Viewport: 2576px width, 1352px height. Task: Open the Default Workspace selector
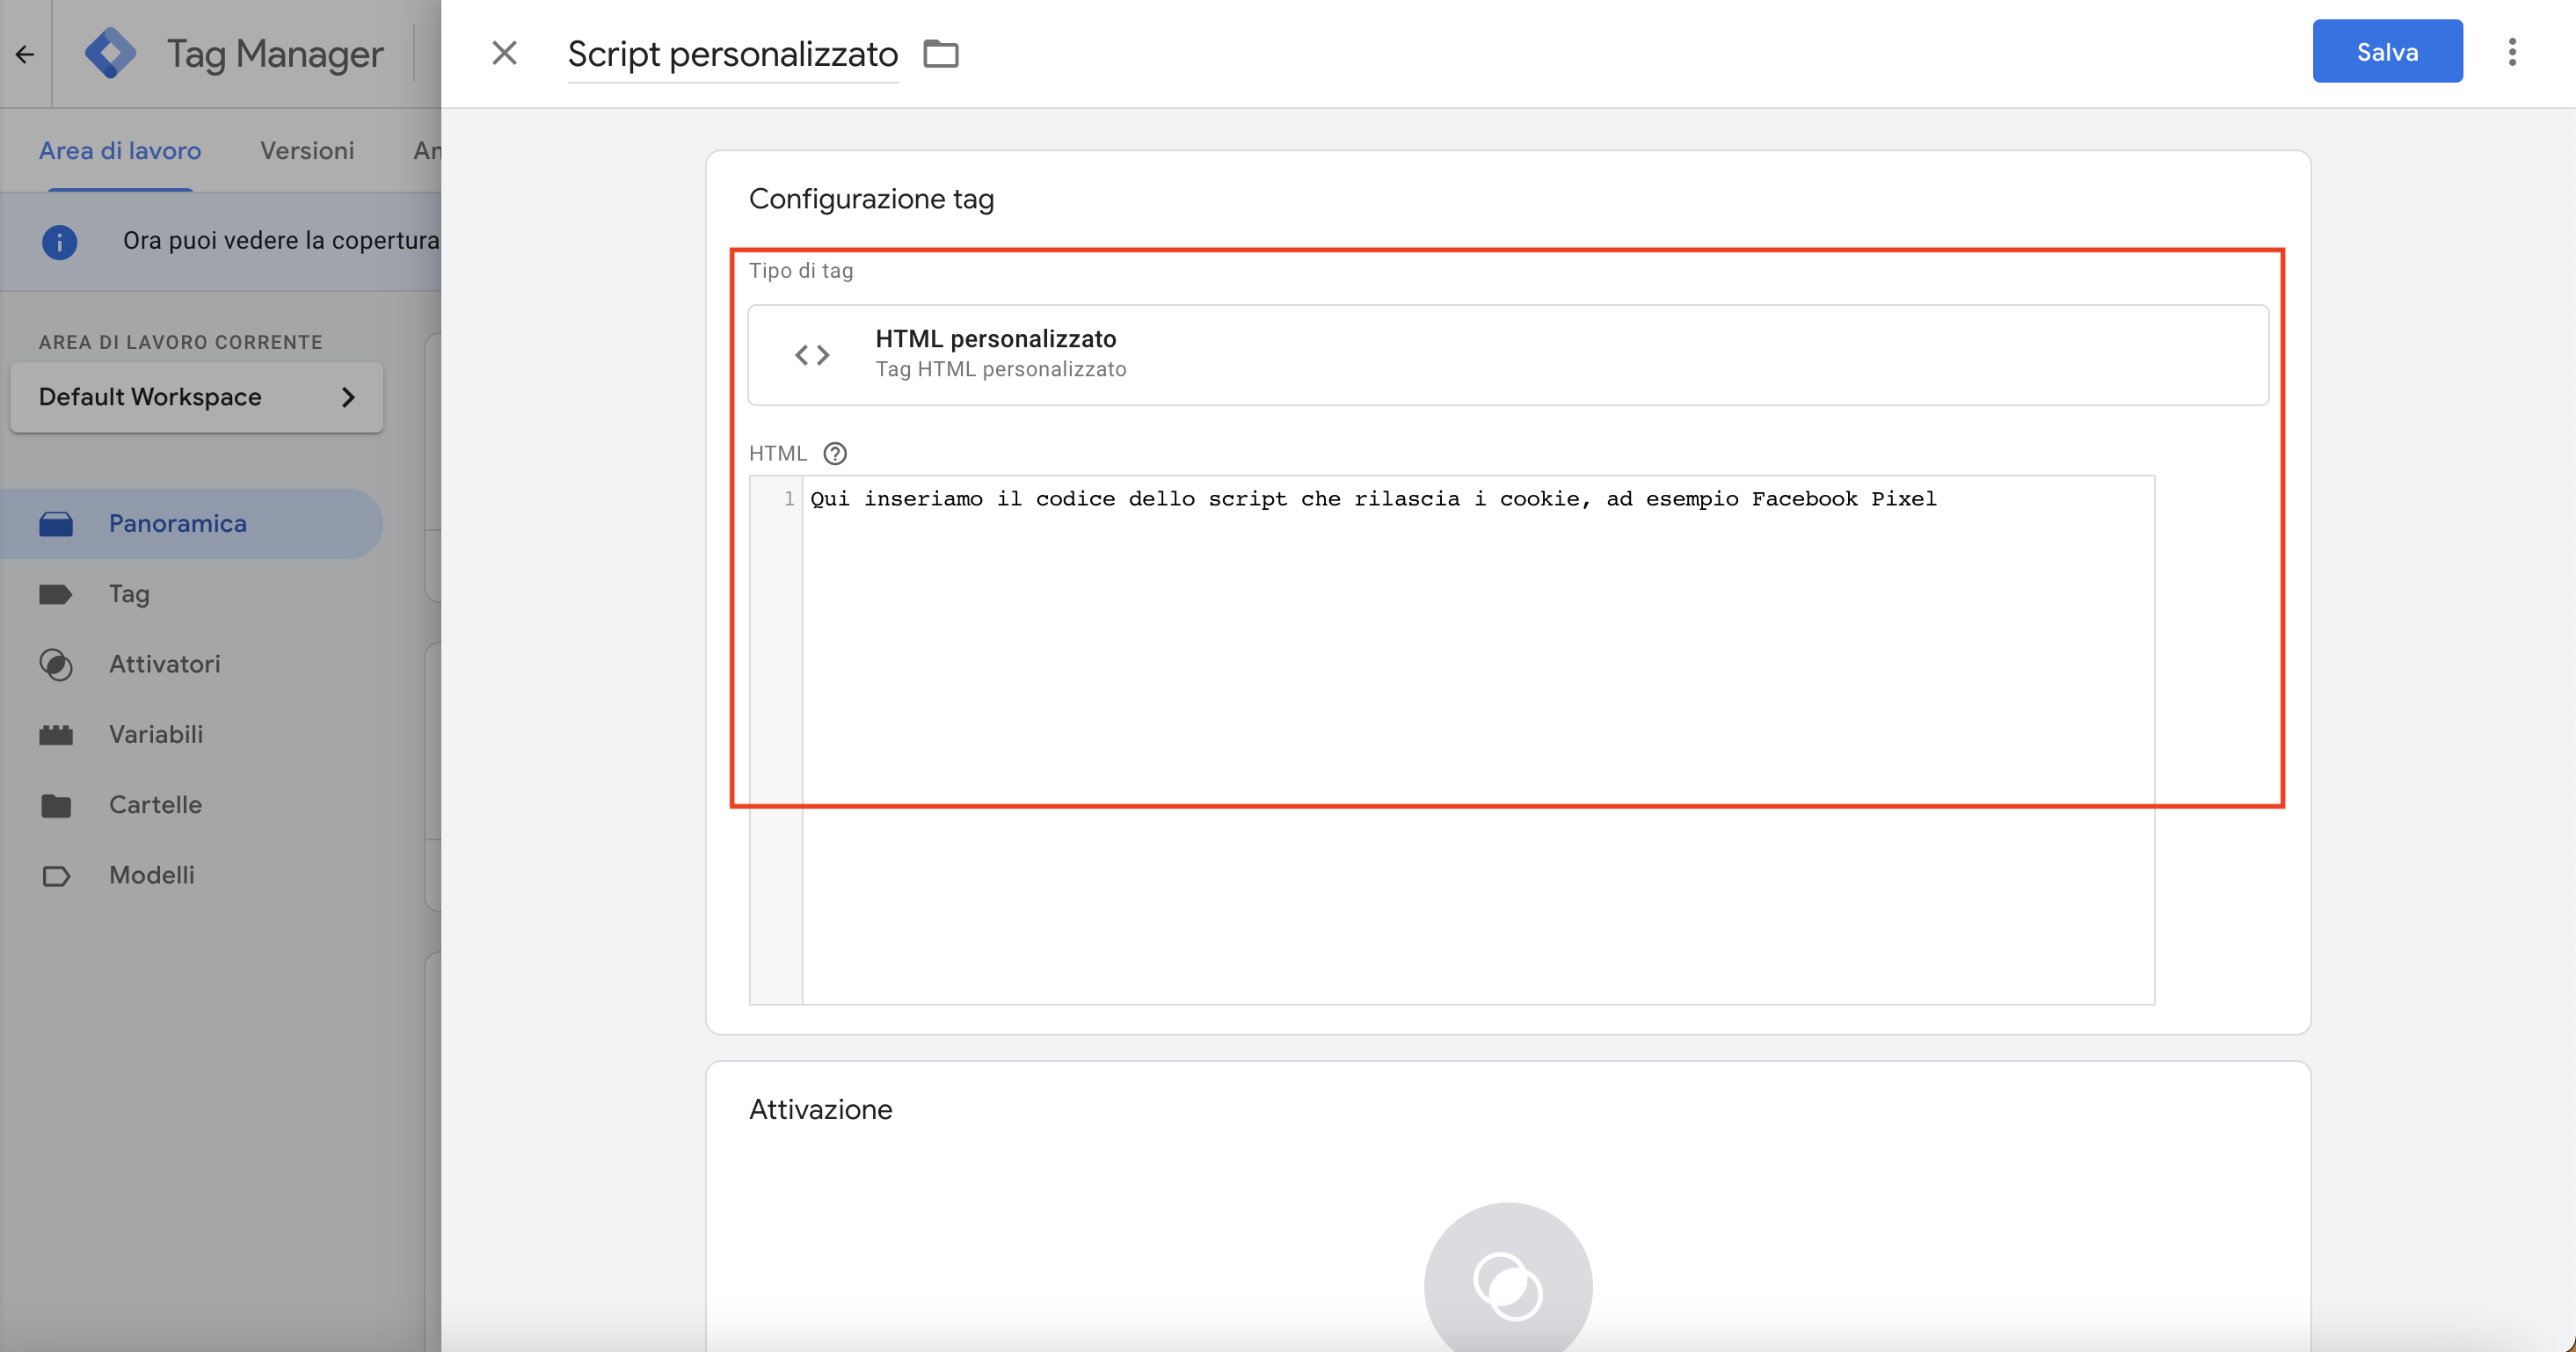click(197, 397)
